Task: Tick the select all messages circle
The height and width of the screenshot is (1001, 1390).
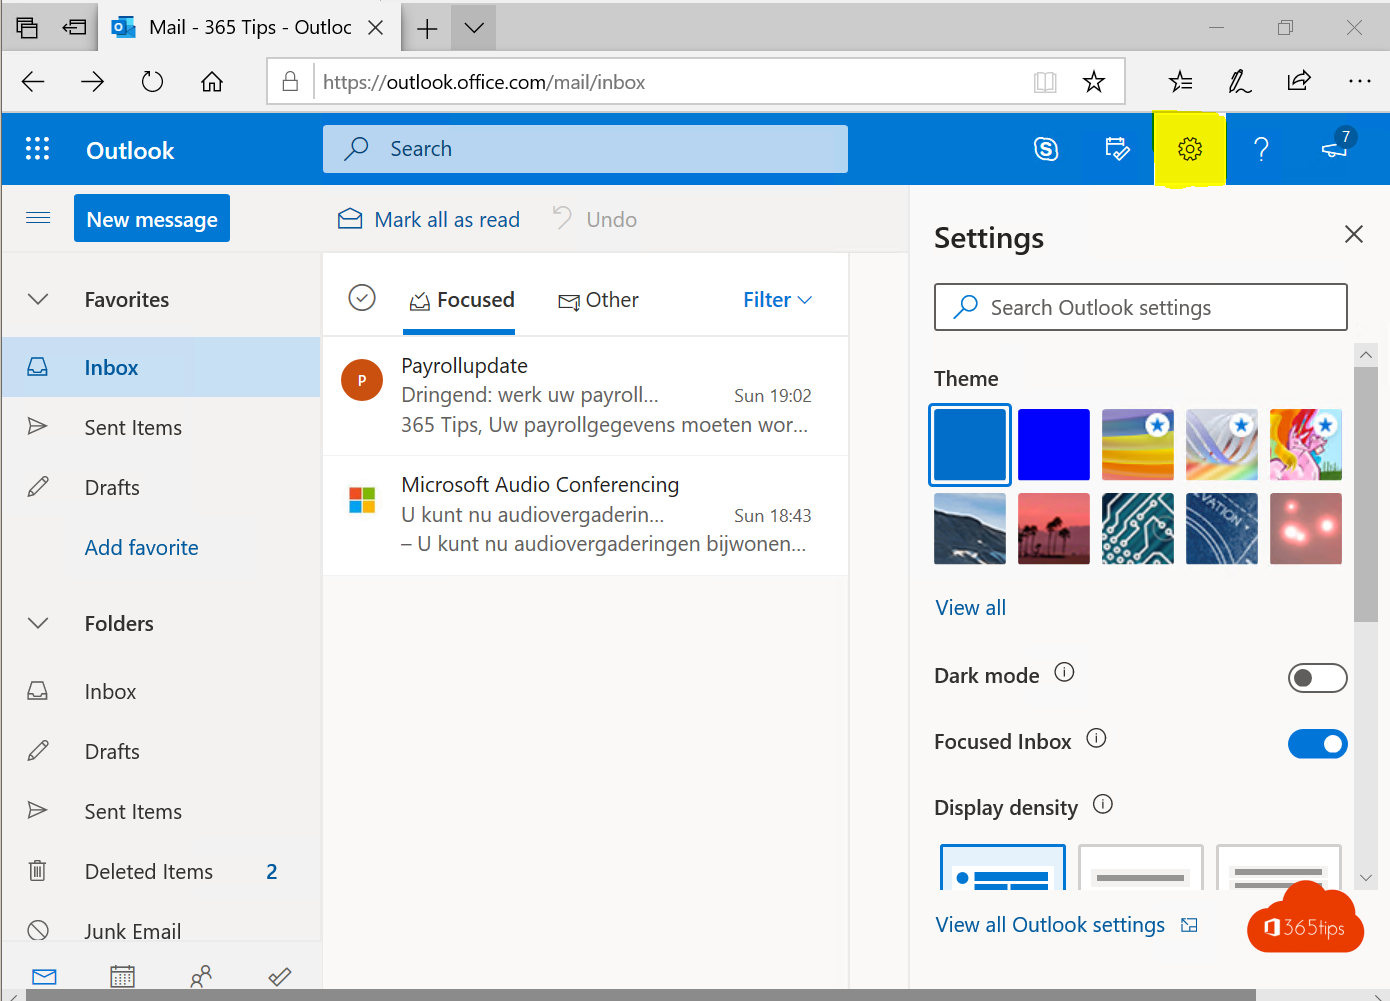Action: coord(362,297)
